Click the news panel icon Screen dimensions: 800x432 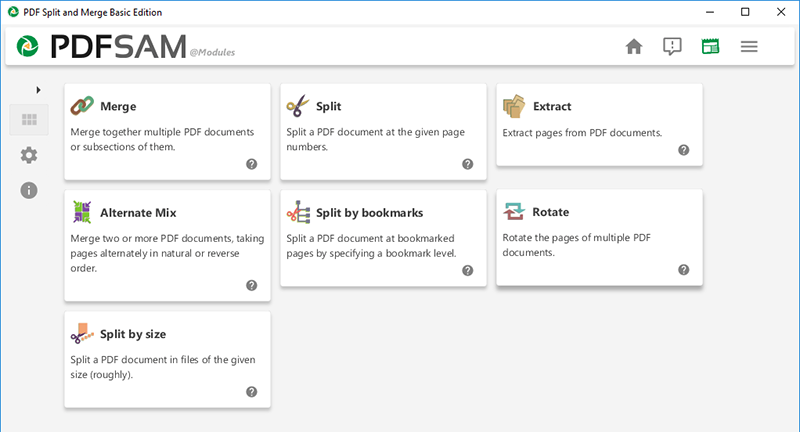click(710, 46)
